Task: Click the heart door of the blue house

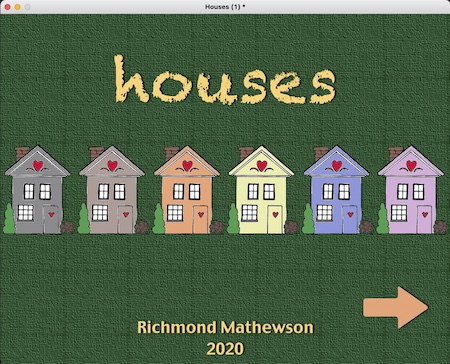Action: coord(350,219)
